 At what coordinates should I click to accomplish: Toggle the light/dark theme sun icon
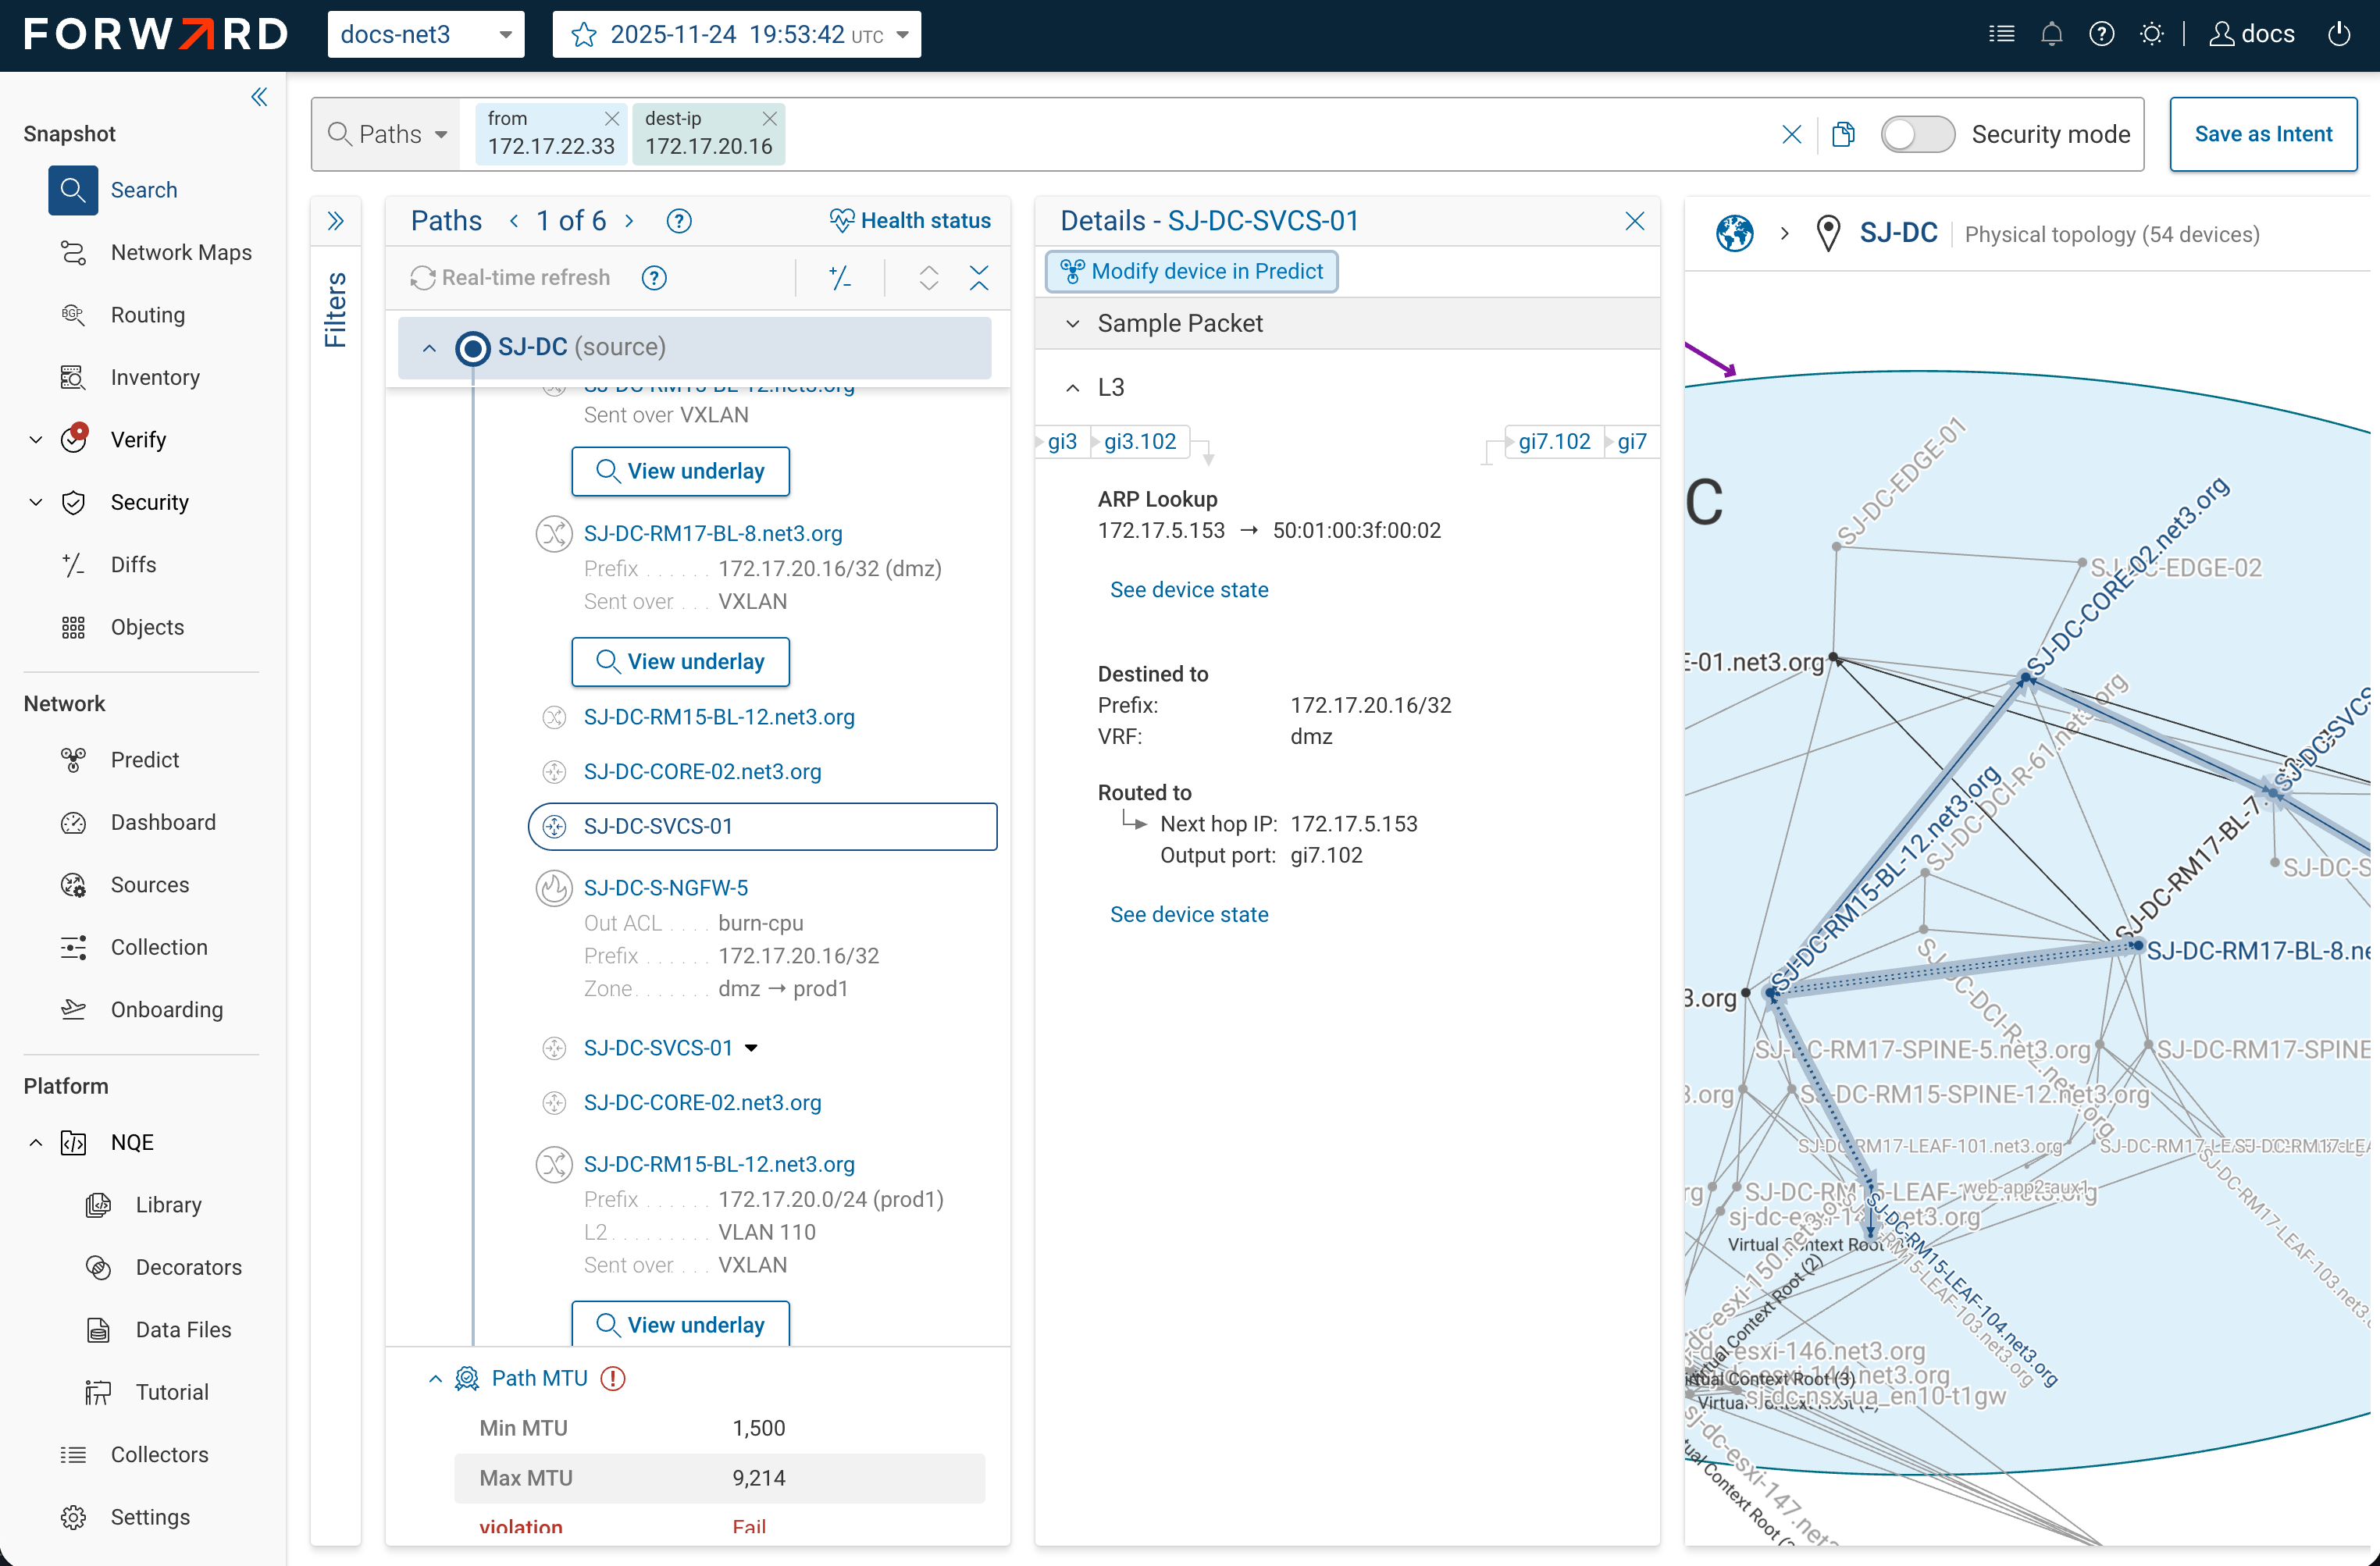coord(2152,34)
